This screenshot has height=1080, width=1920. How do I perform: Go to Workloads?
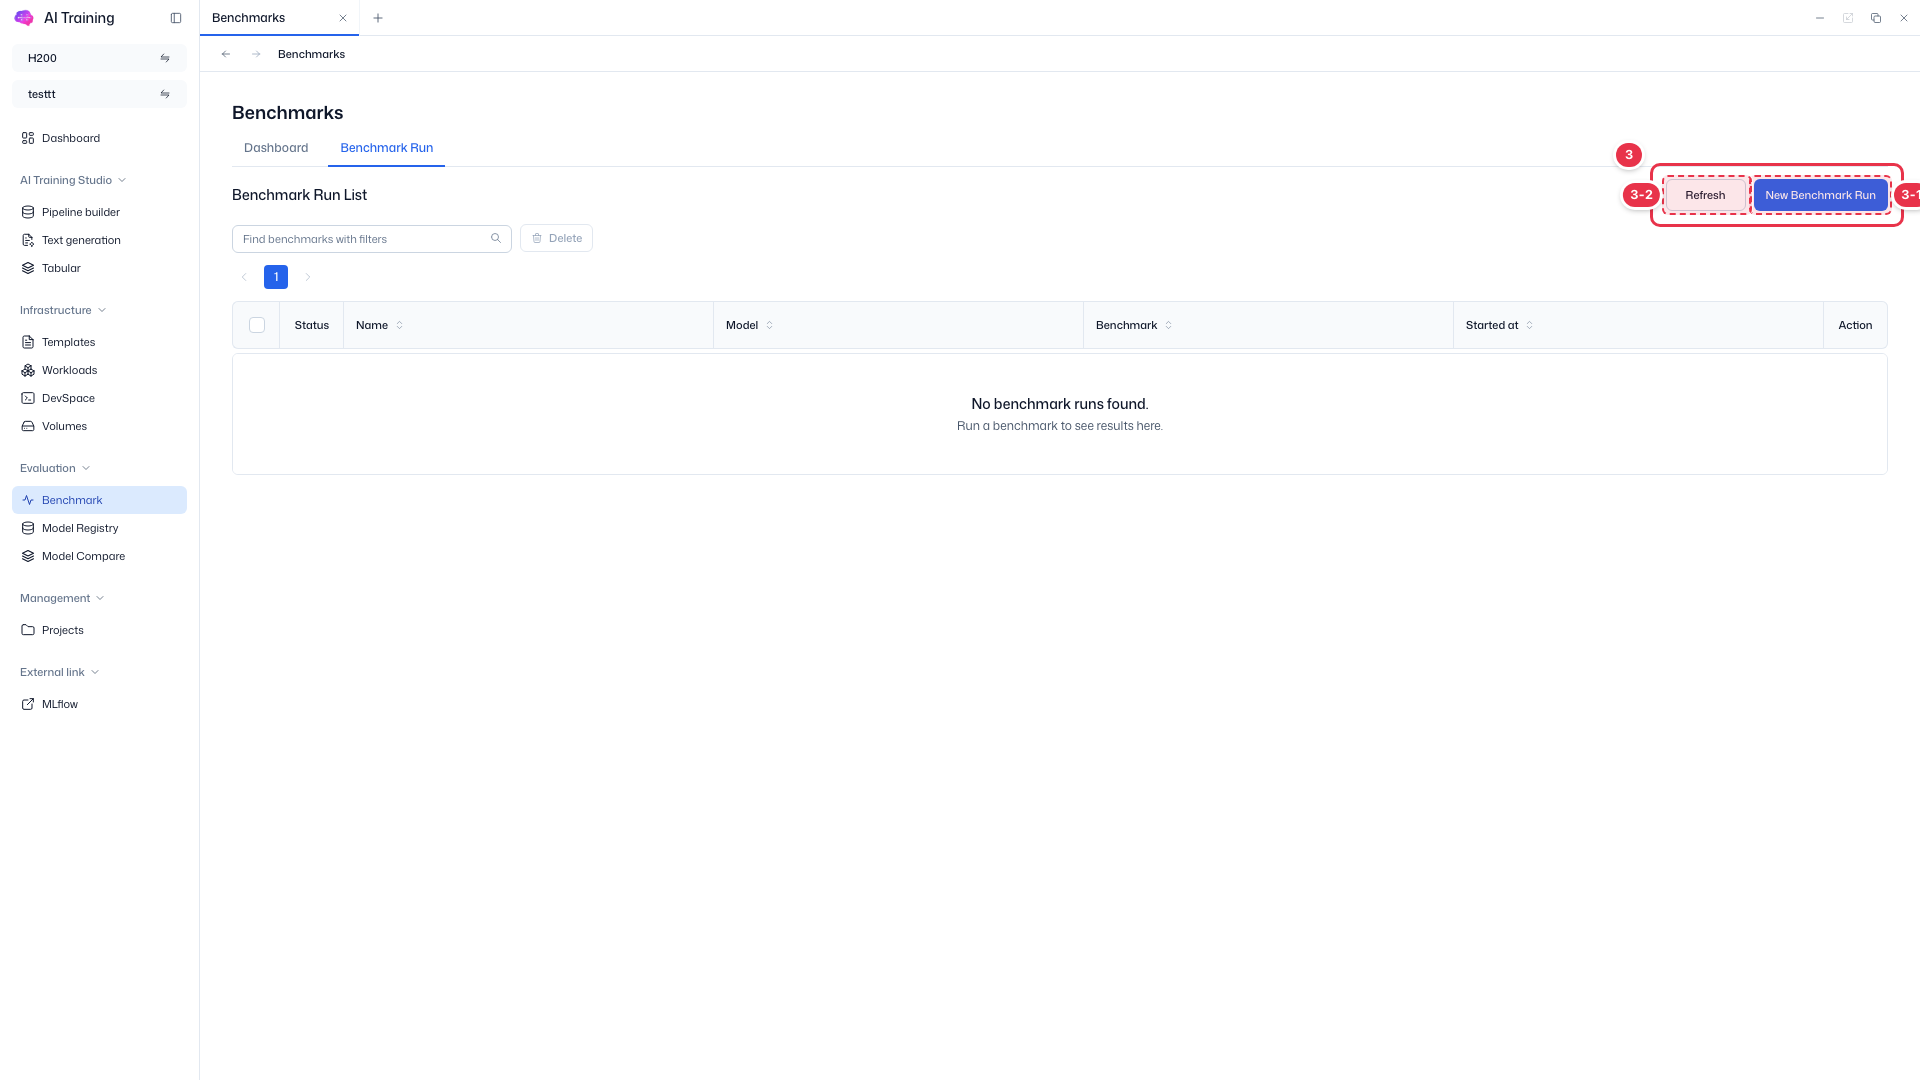click(x=99, y=370)
